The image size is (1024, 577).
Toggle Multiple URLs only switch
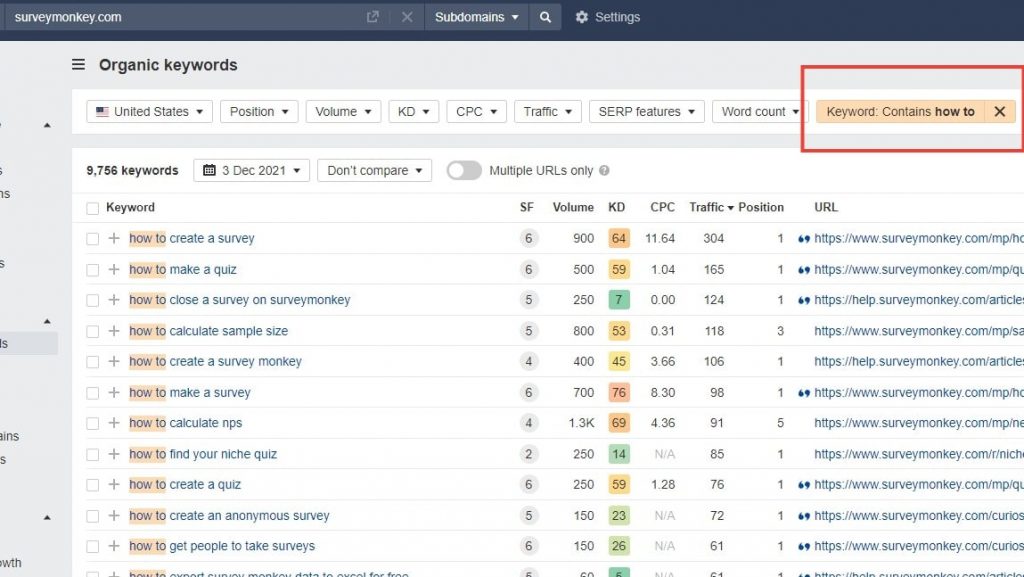pos(464,170)
